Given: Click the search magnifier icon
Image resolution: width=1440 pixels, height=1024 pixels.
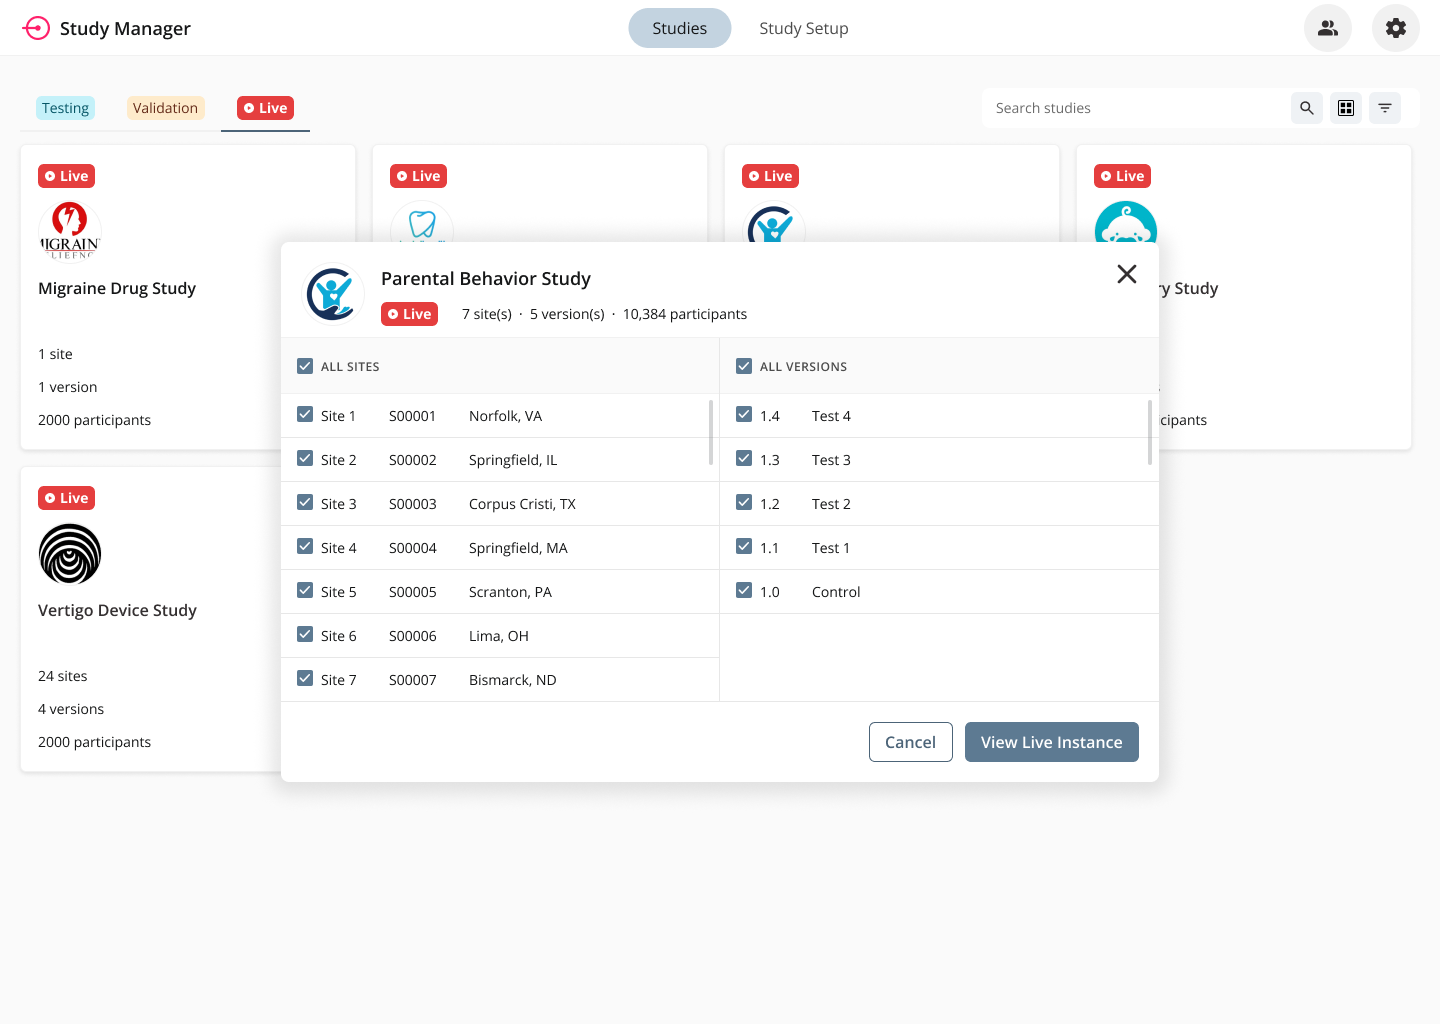Looking at the screenshot, I should (1306, 108).
